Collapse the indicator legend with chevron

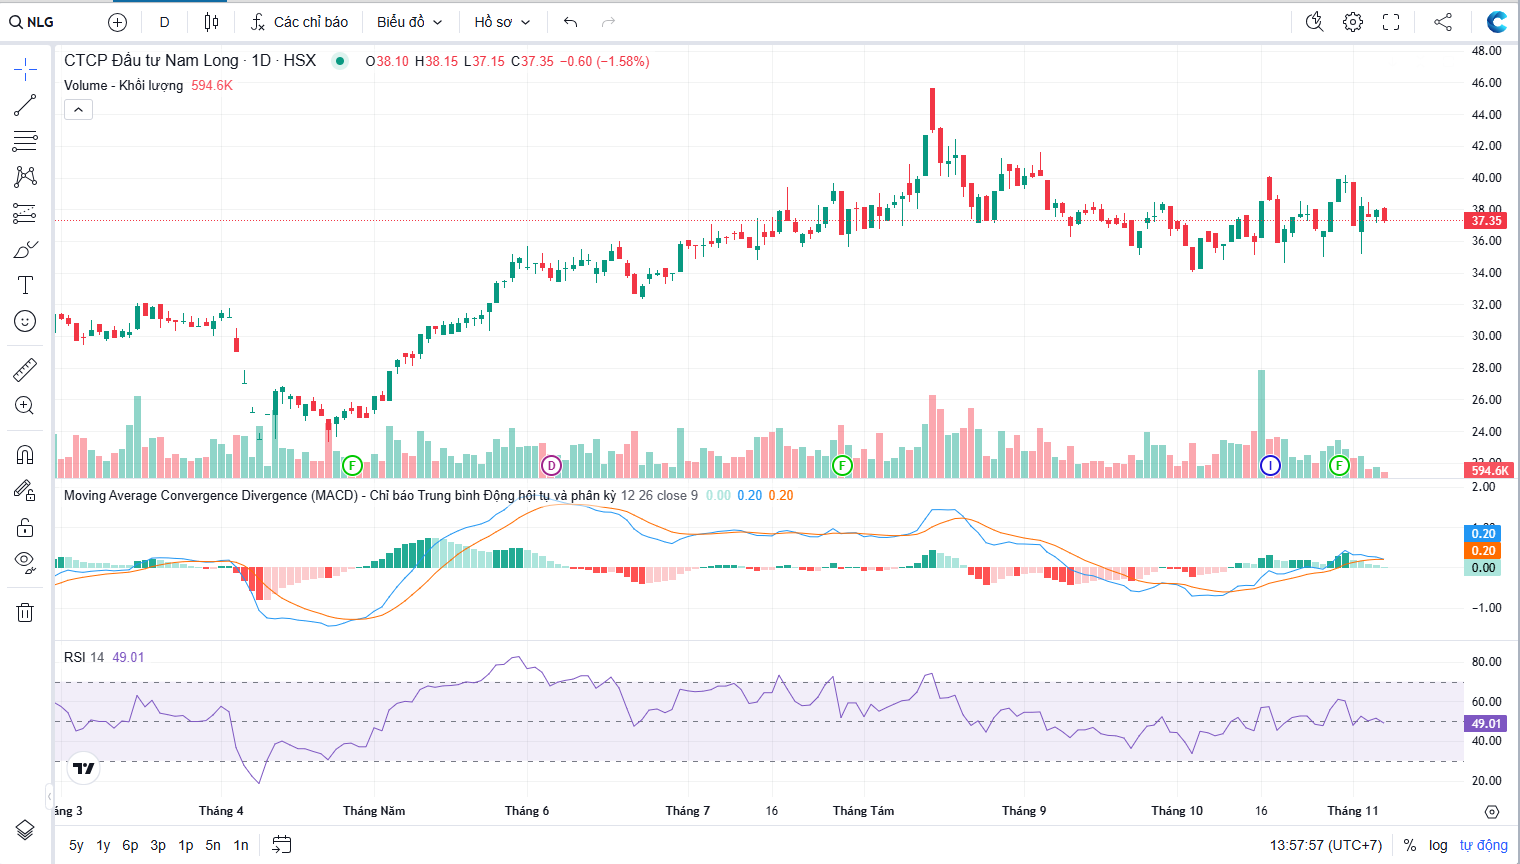click(79, 110)
